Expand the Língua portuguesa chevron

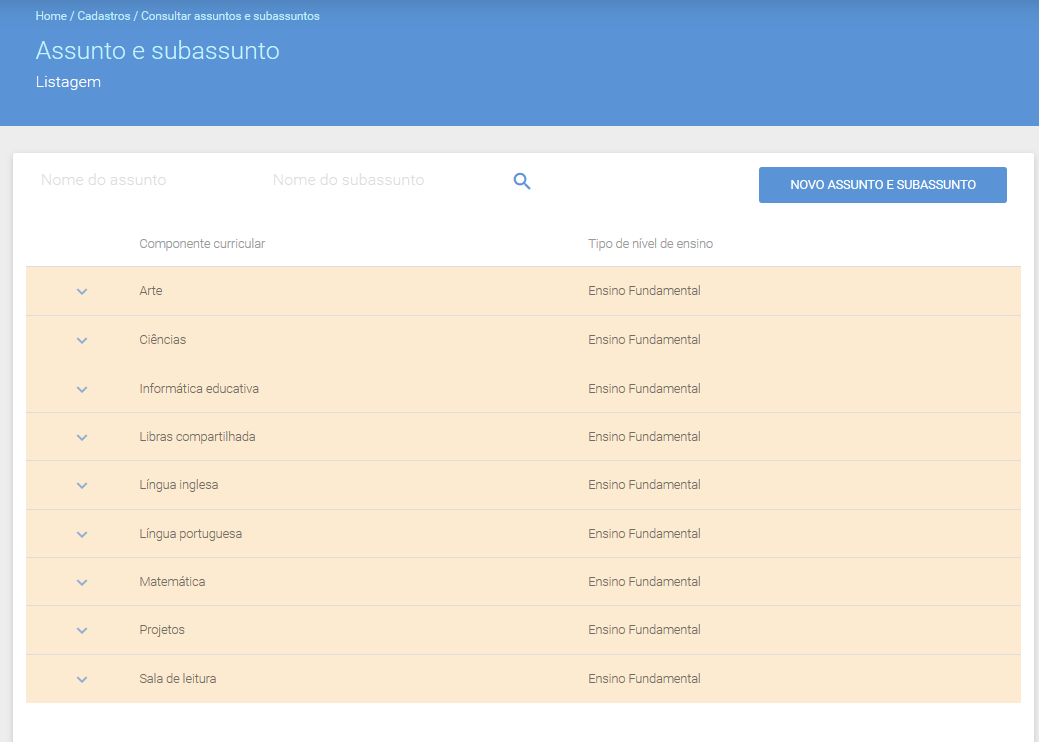pos(82,535)
